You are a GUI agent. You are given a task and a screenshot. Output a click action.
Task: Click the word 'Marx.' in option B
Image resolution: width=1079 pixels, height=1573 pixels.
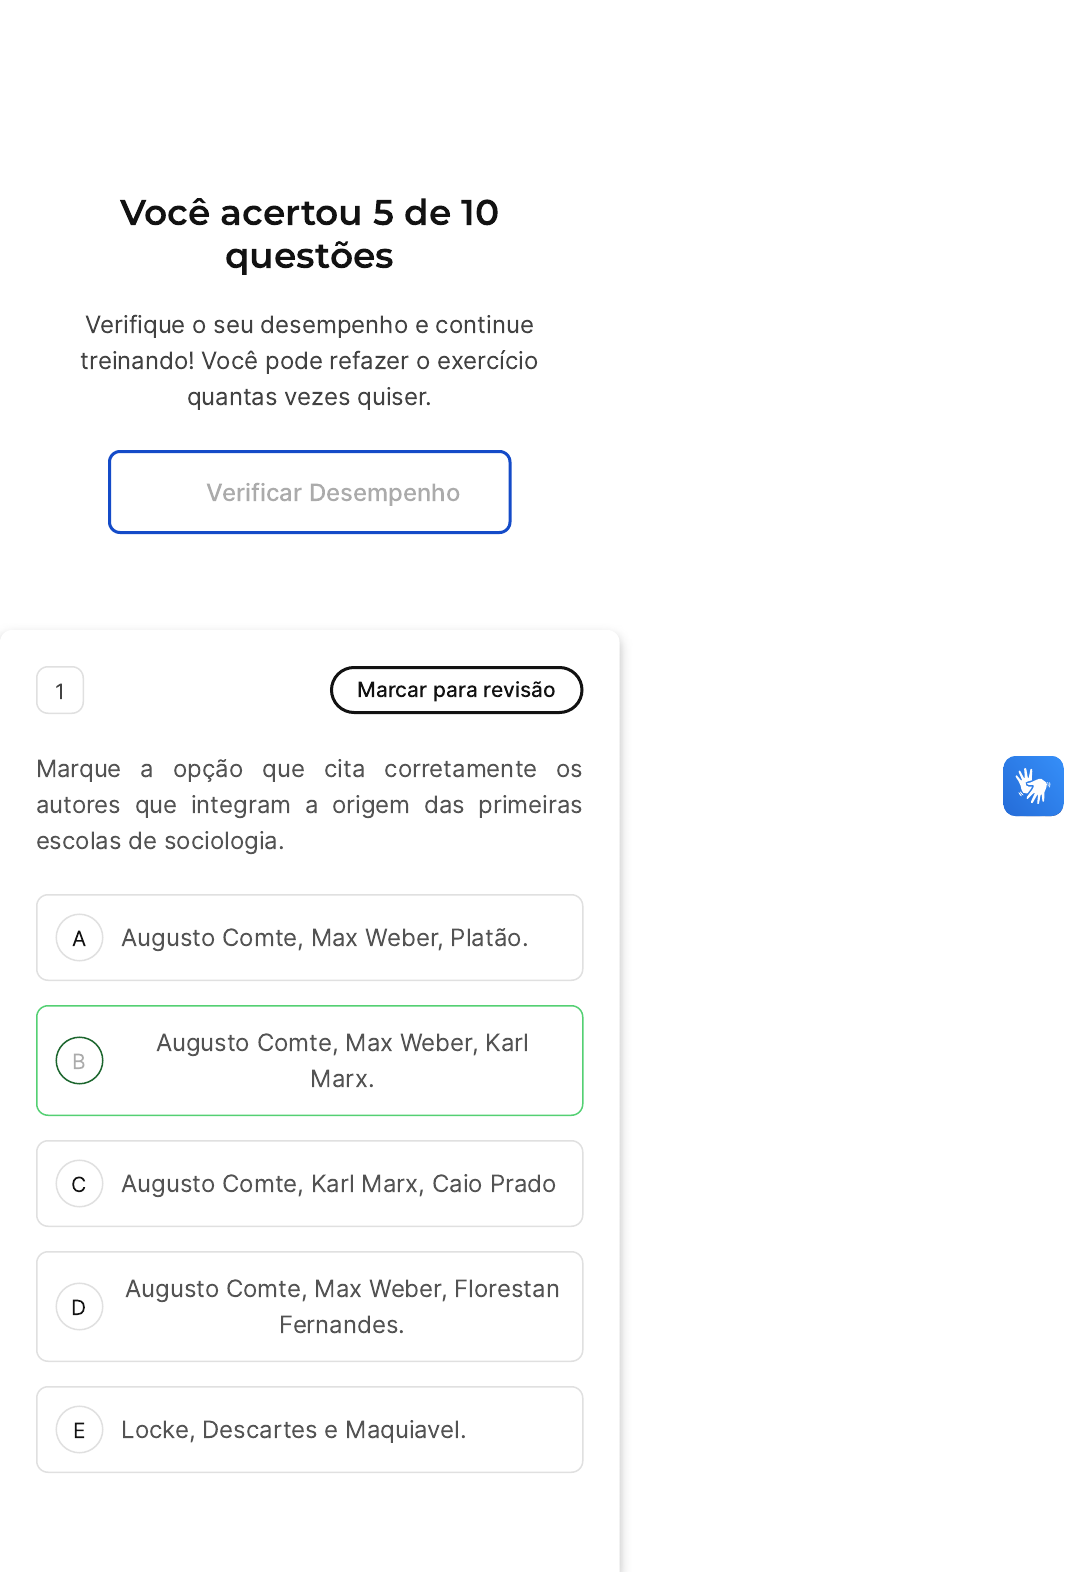point(342,1079)
